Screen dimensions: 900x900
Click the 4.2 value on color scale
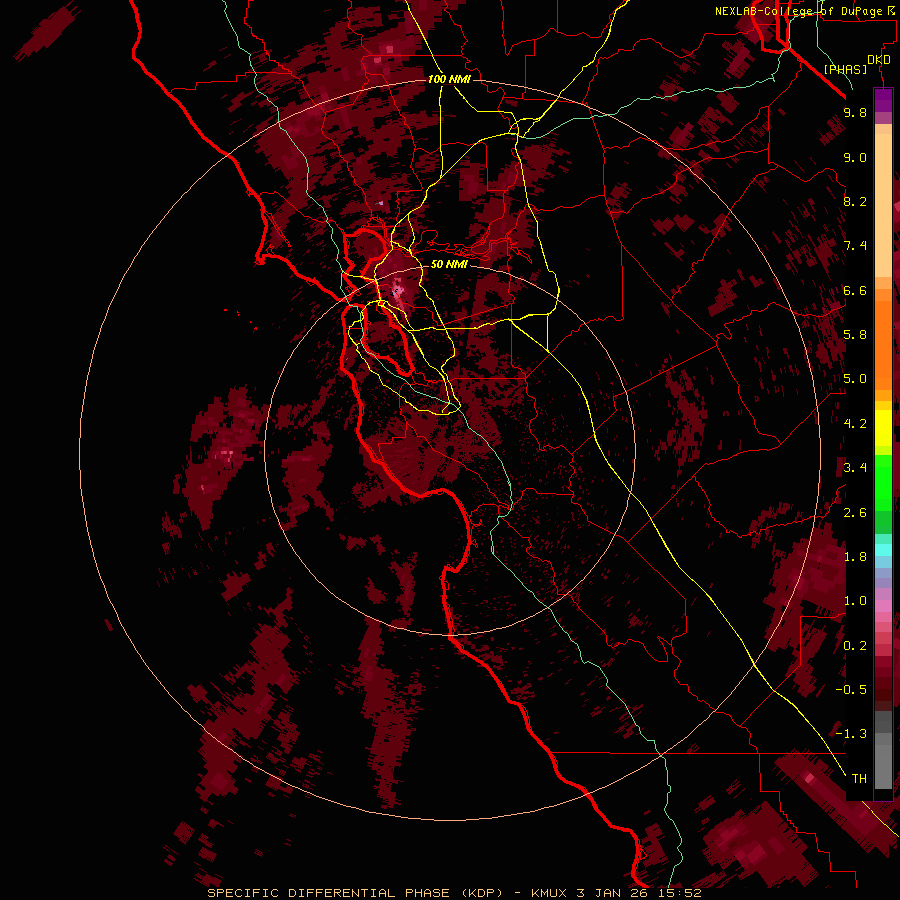[x=855, y=424]
